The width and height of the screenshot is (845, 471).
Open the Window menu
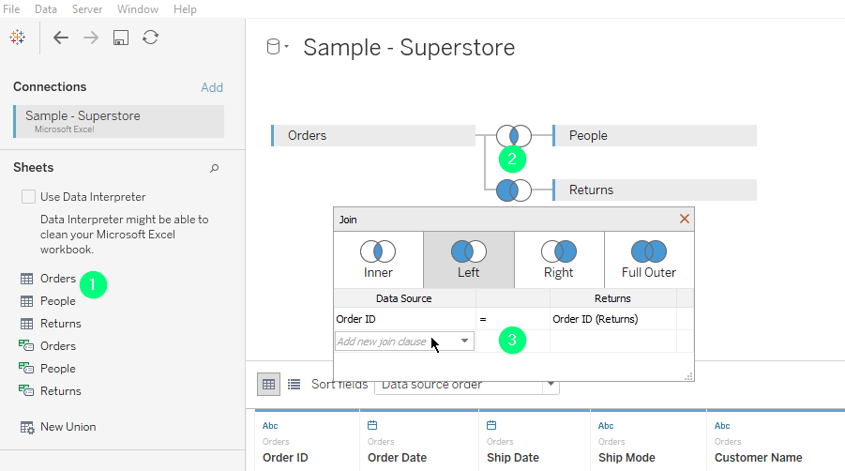click(138, 9)
